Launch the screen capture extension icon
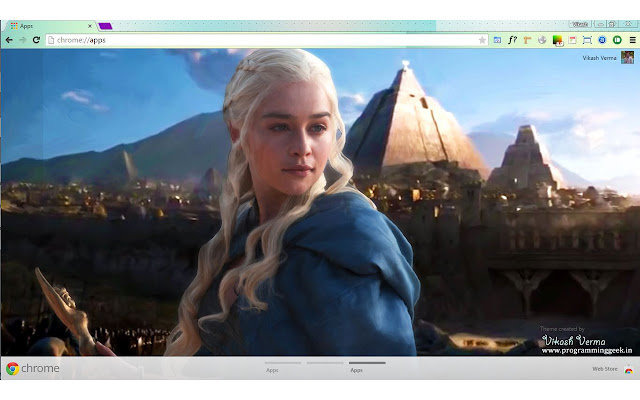Viewport: 640px width, 400px height. (x=587, y=40)
